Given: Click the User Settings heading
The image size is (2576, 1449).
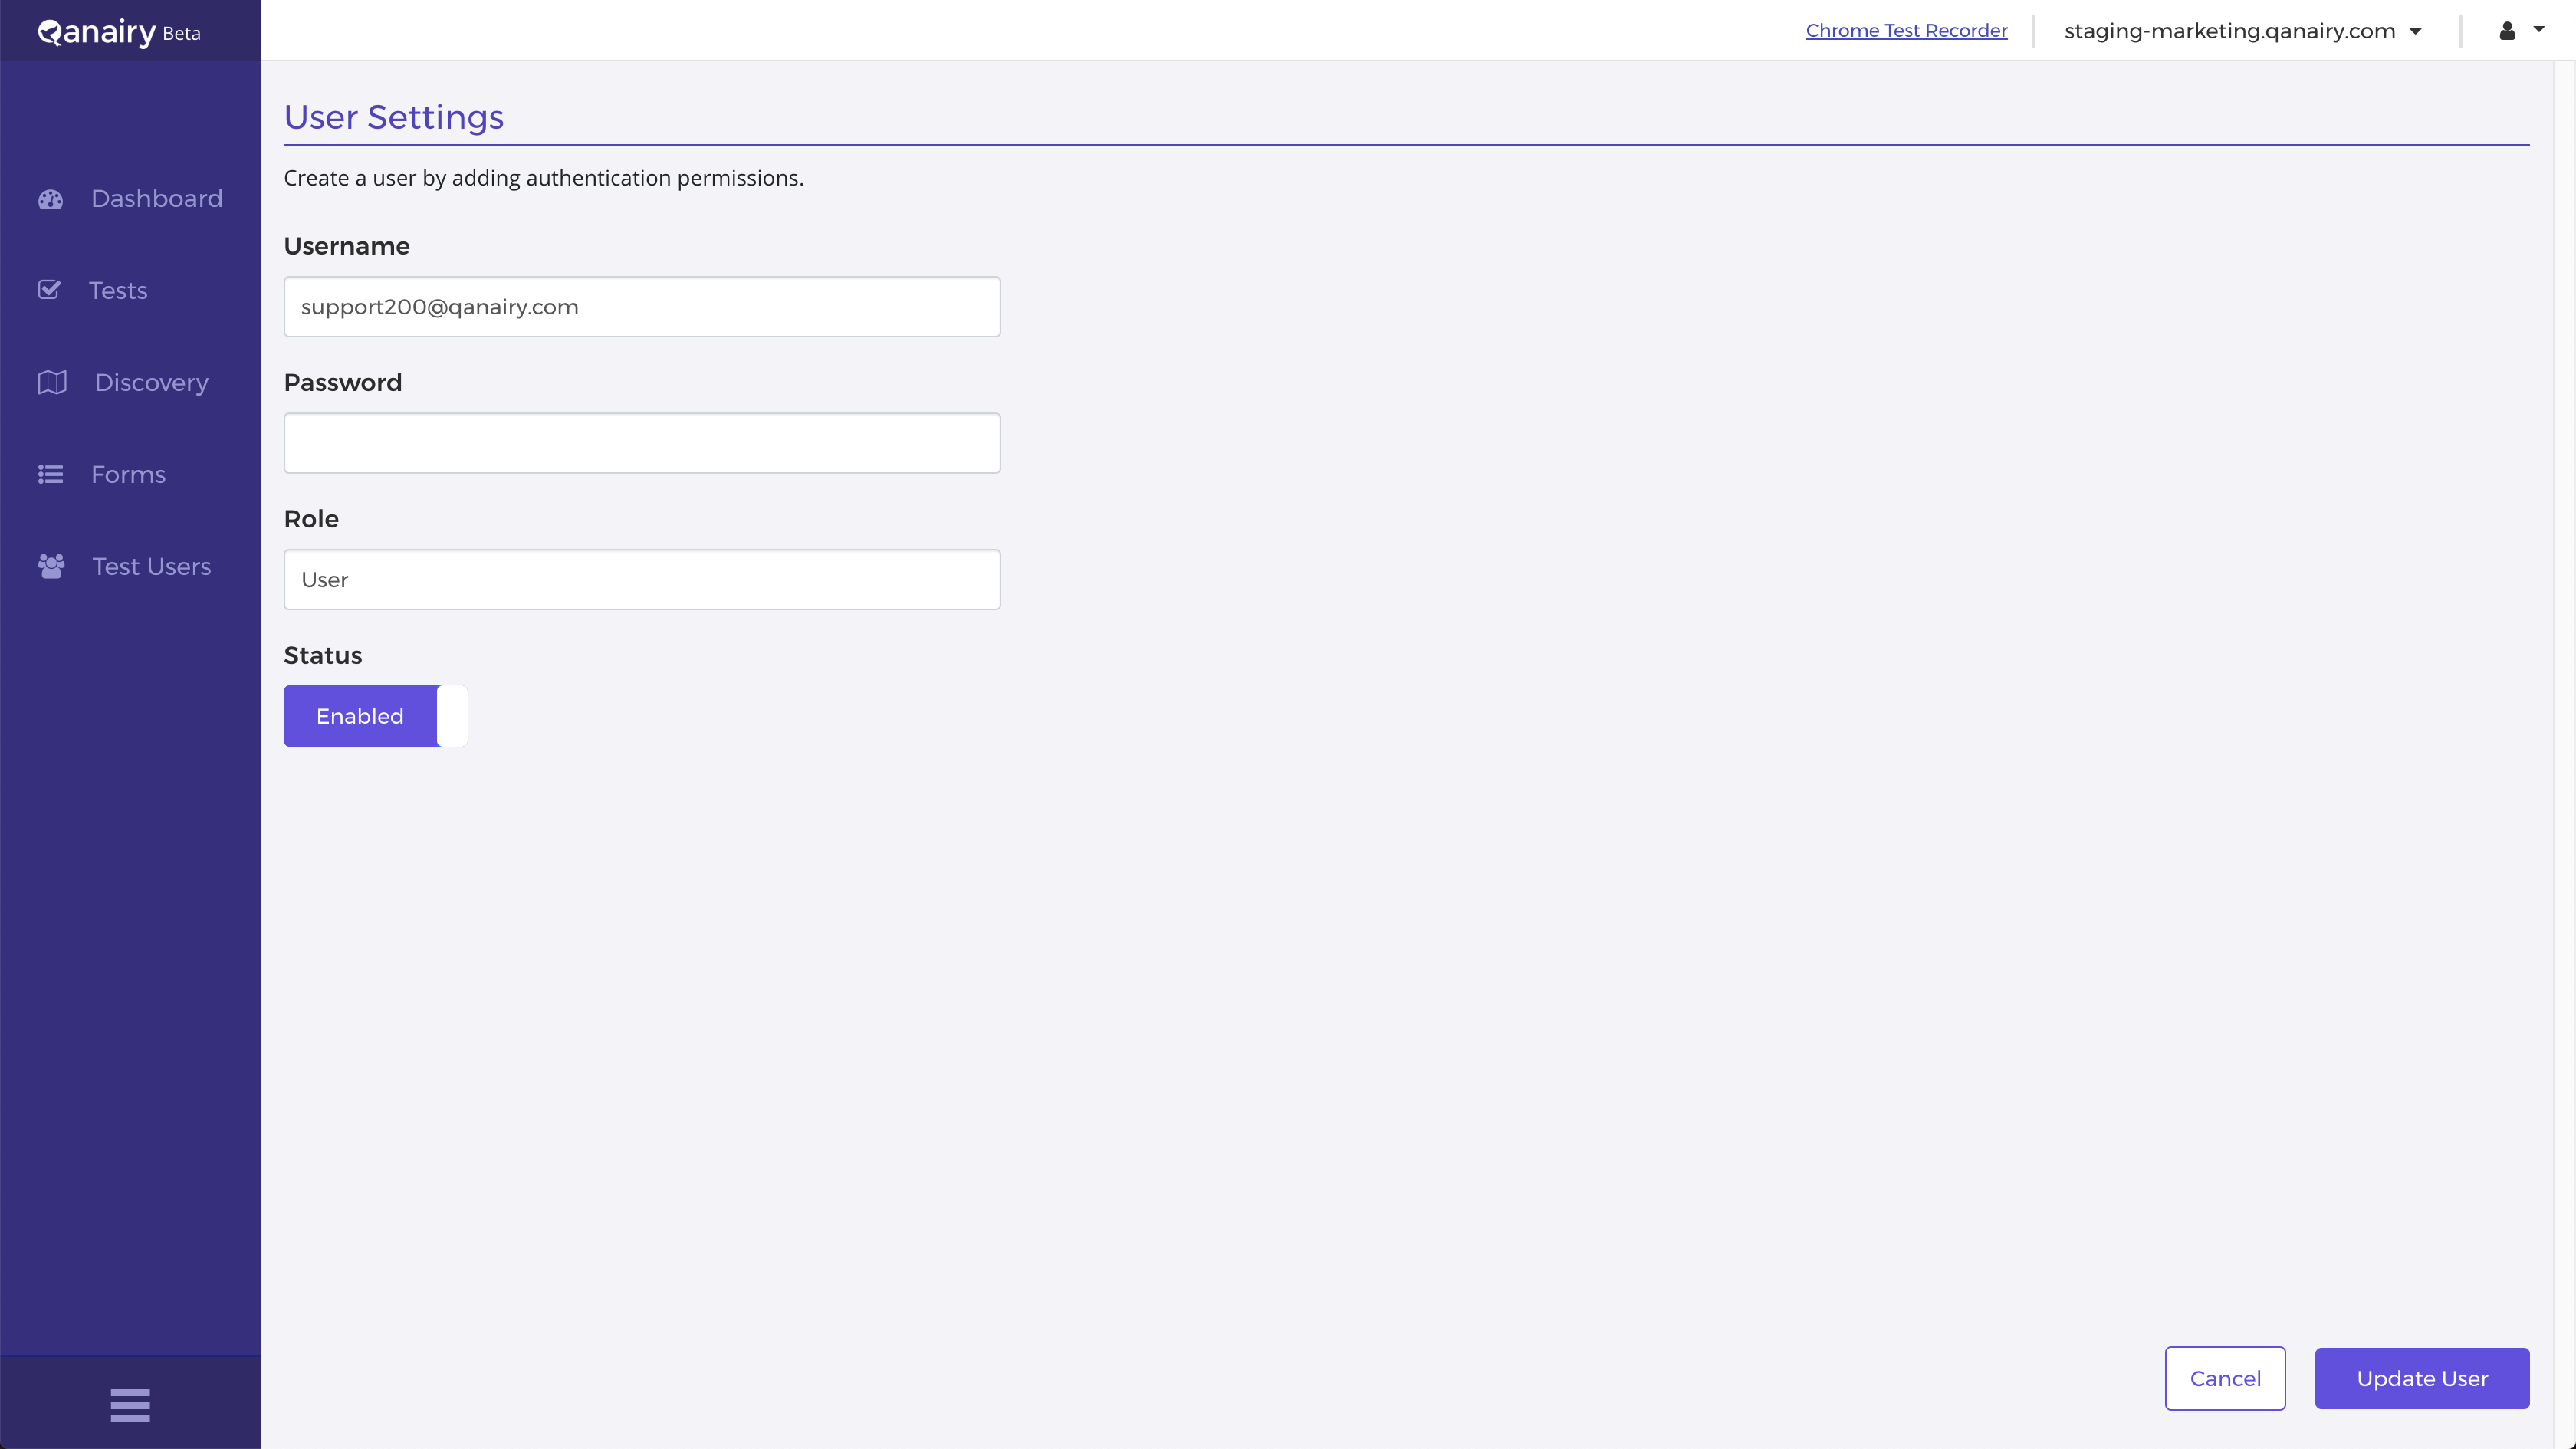Looking at the screenshot, I should [x=394, y=117].
